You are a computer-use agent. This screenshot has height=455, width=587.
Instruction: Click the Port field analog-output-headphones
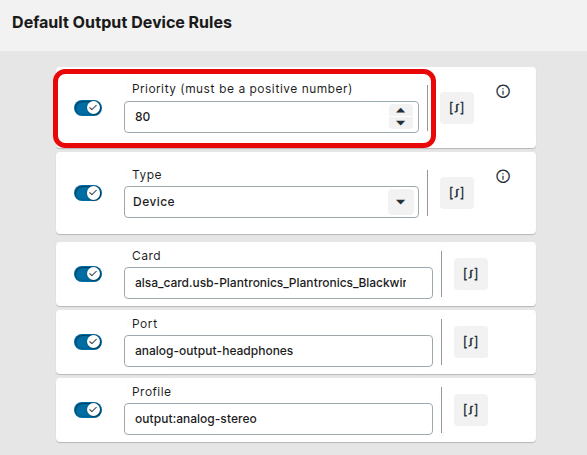click(x=278, y=351)
